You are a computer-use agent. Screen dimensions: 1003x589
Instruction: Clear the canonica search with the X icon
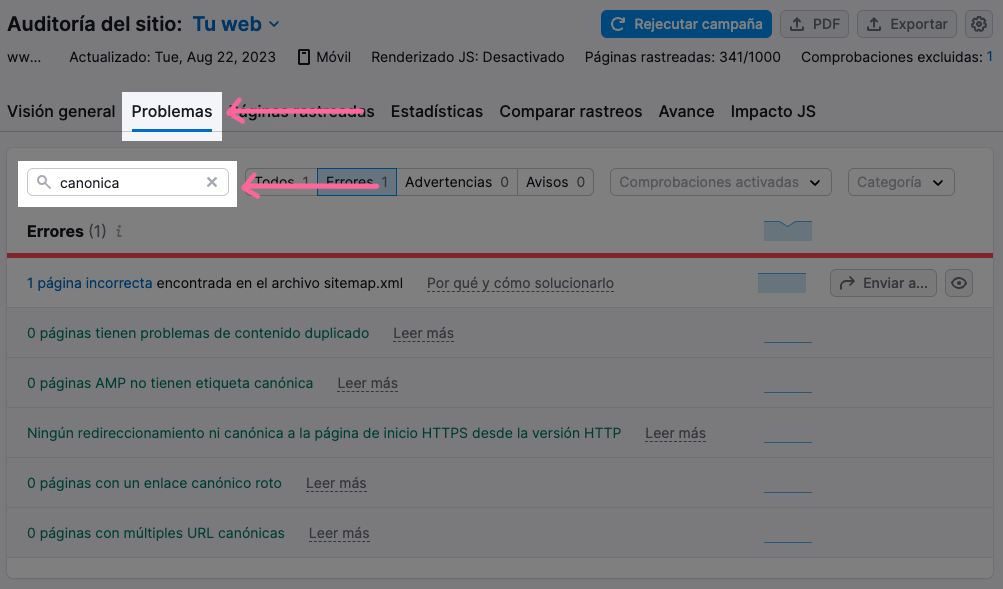[x=211, y=182]
